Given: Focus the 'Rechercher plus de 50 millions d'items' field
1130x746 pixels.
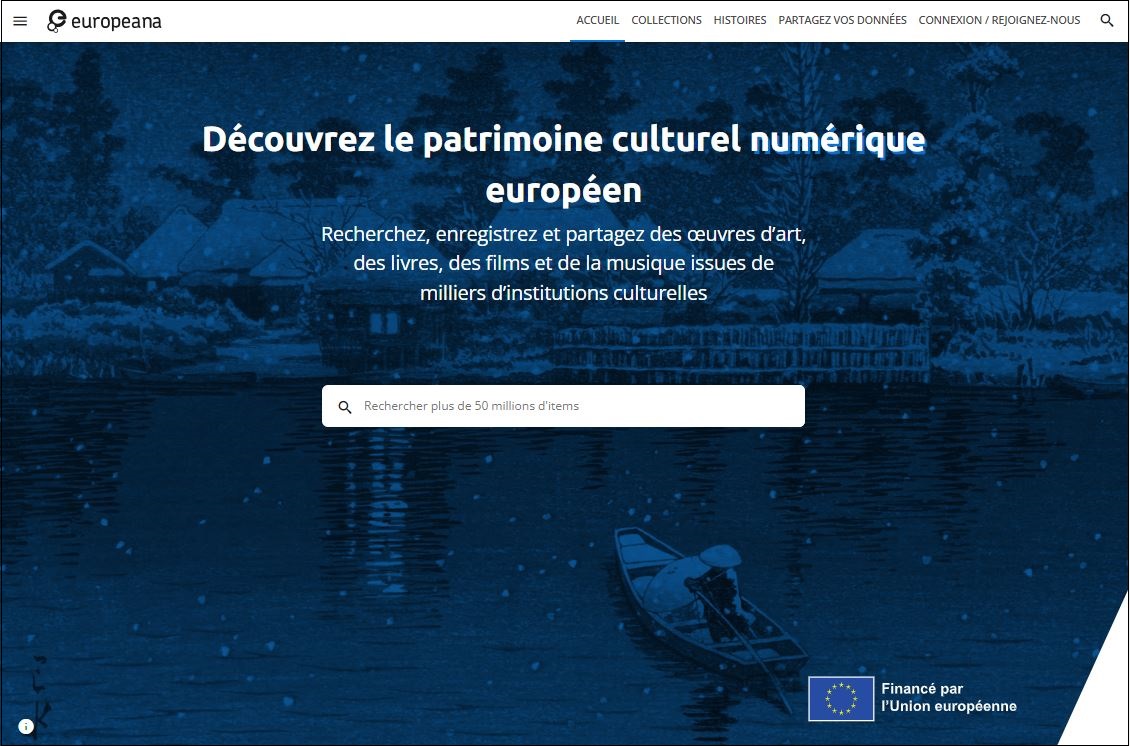Looking at the screenshot, I should (x=575, y=407).
